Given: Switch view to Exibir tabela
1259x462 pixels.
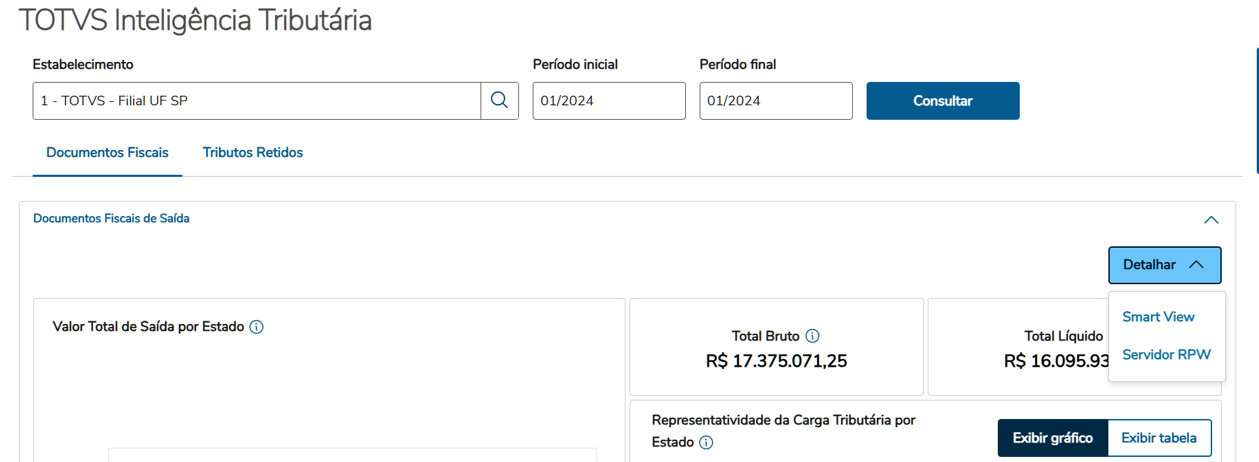Looking at the screenshot, I should [x=1159, y=438].
